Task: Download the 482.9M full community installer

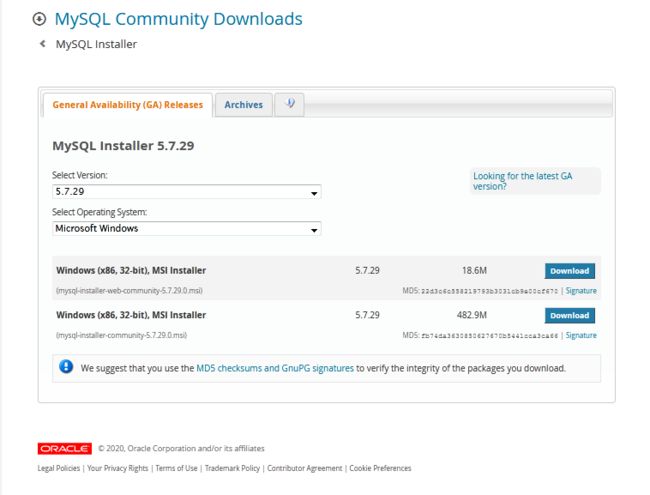Action: tap(570, 315)
